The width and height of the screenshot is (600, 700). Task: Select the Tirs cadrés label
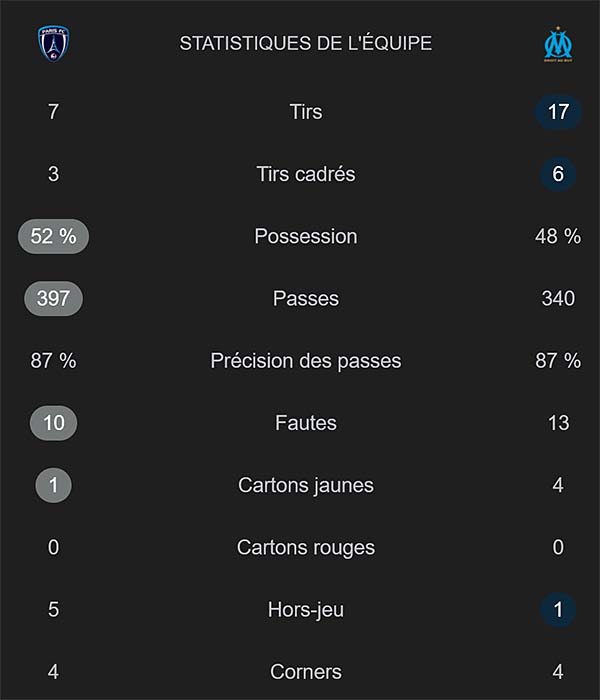306,174
